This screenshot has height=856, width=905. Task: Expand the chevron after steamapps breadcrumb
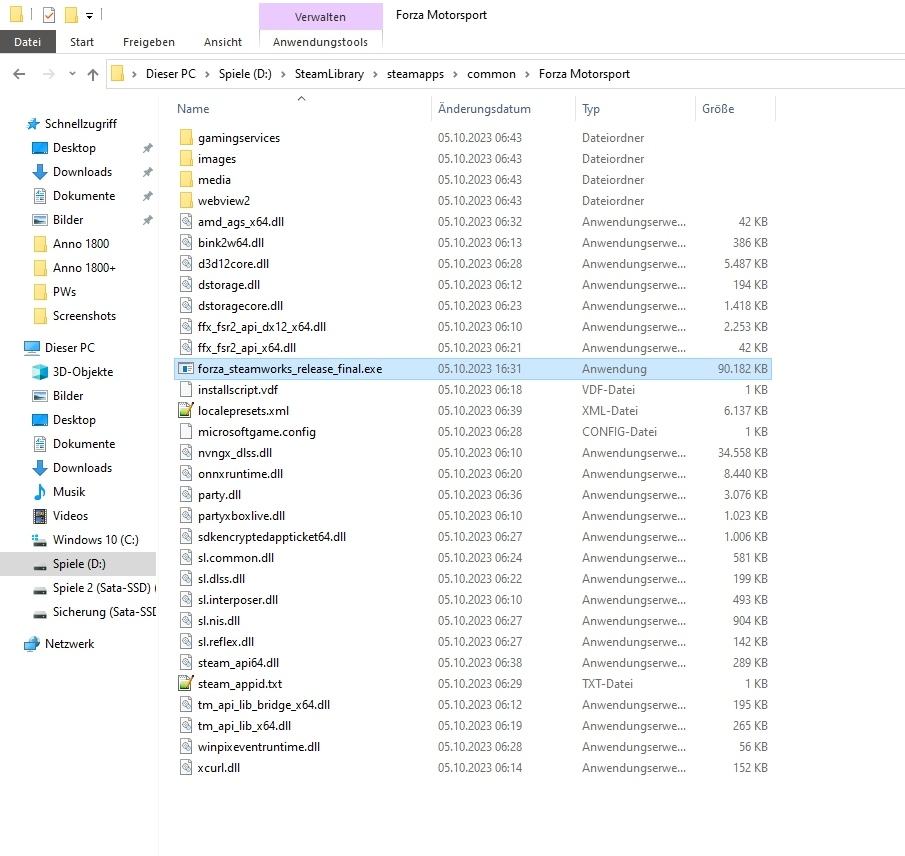(x=455, y=74)
